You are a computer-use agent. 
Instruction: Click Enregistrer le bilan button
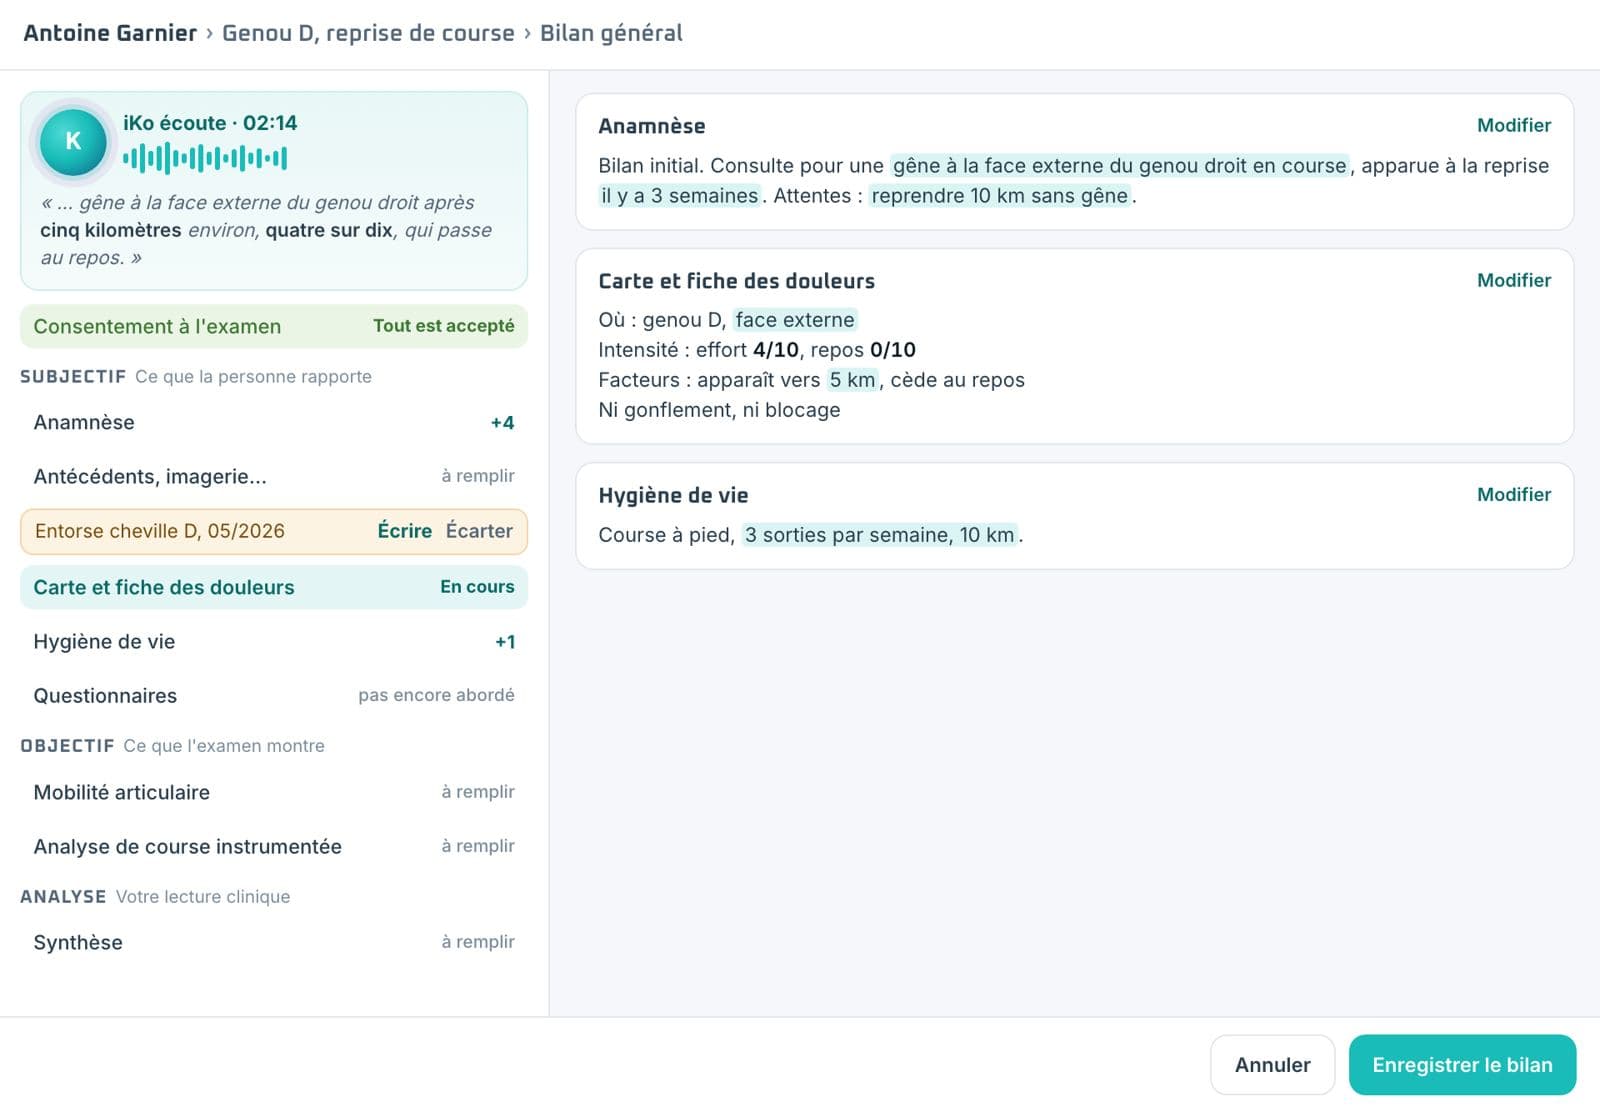click(x=1462, y=1065)
